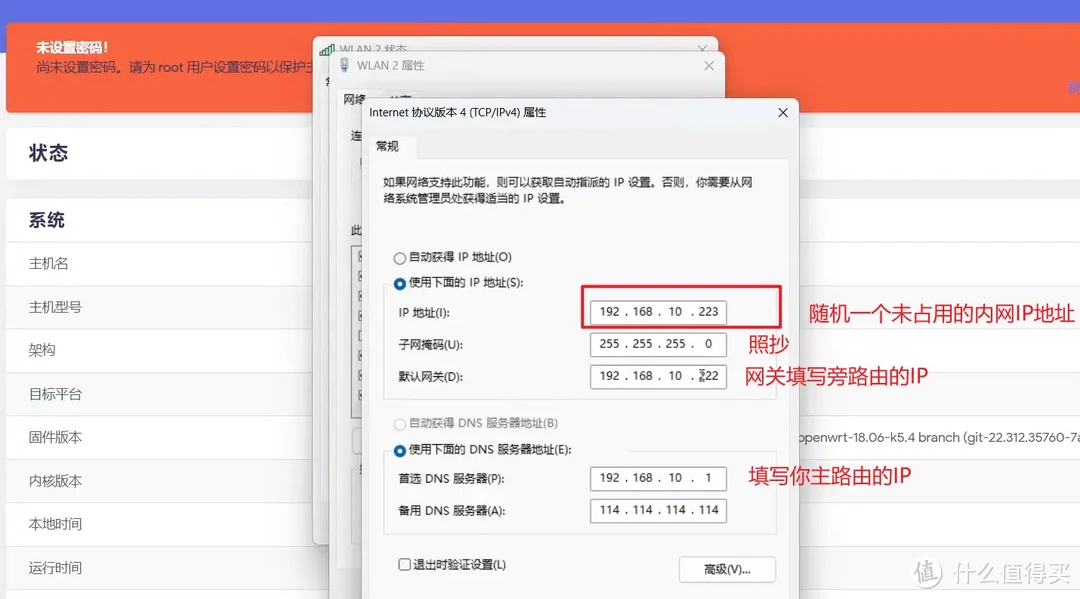1080x599 pixels.
Task: Click the 子网掩码 input field
Action: pyautogui.click(x=658, y=344)
